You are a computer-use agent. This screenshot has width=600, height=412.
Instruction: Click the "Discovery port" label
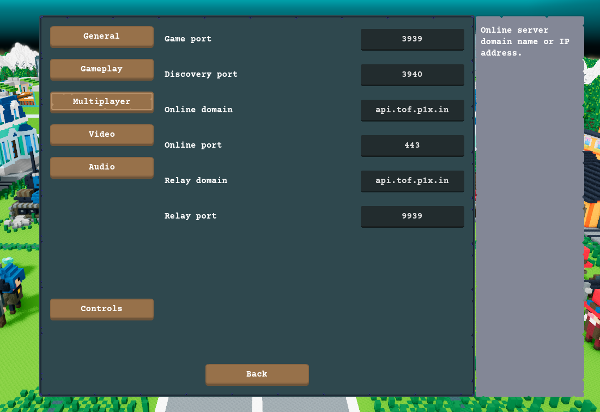pos(201,75)
